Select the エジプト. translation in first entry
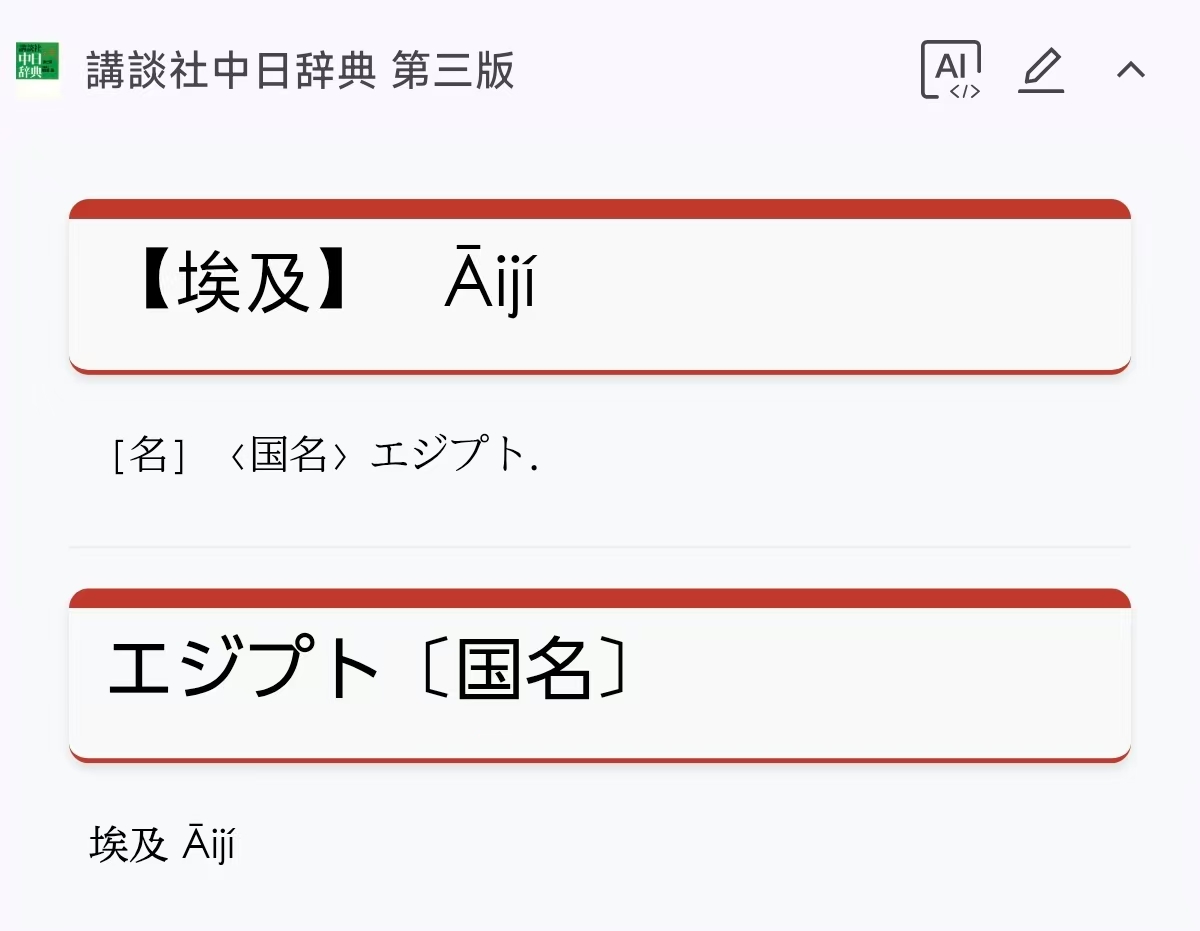Image resolution: width=1200 pixels, height=931 pixels. point(454,455)
